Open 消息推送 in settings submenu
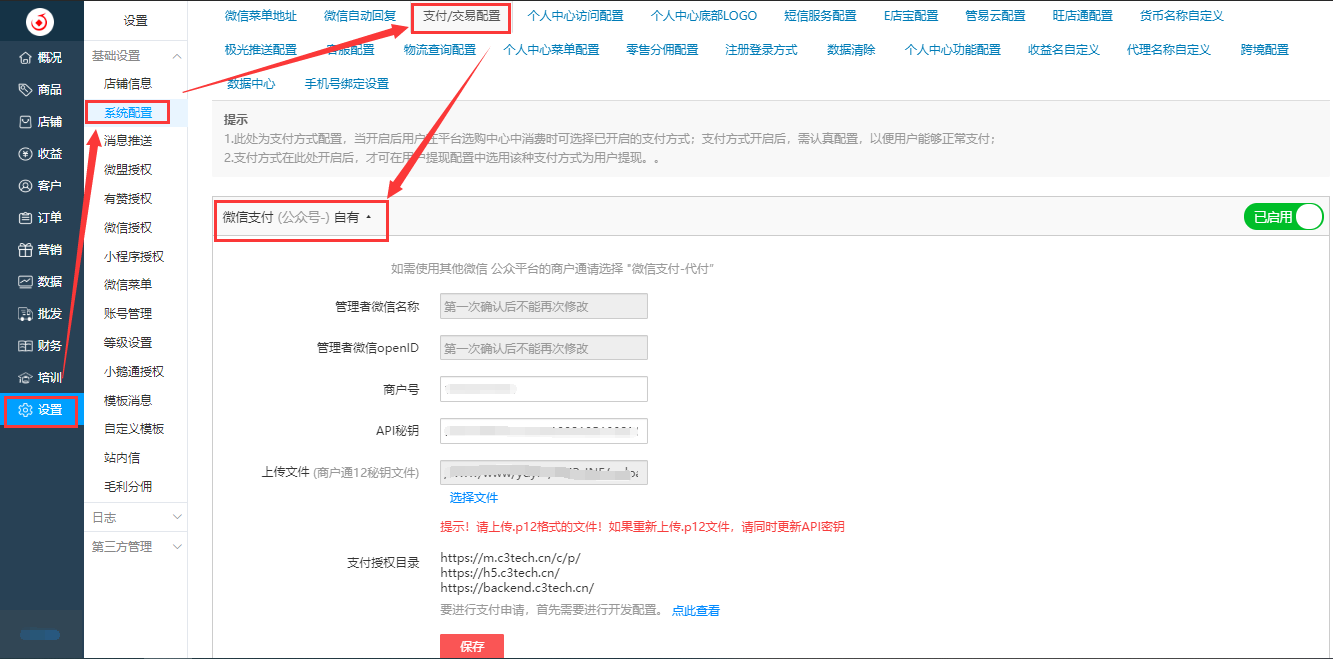Viewport: 1333px width, 659px height. pyautogui.click(x=128, y=141)
